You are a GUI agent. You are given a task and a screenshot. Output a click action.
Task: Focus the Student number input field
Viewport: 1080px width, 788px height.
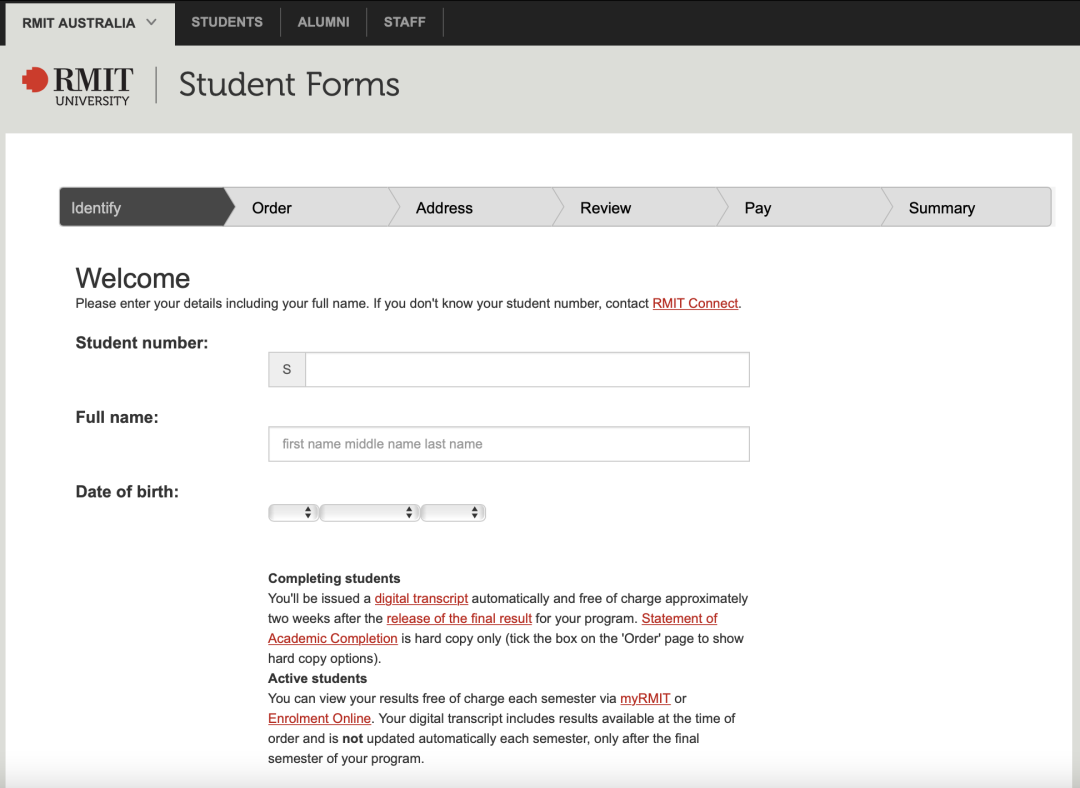527,370
